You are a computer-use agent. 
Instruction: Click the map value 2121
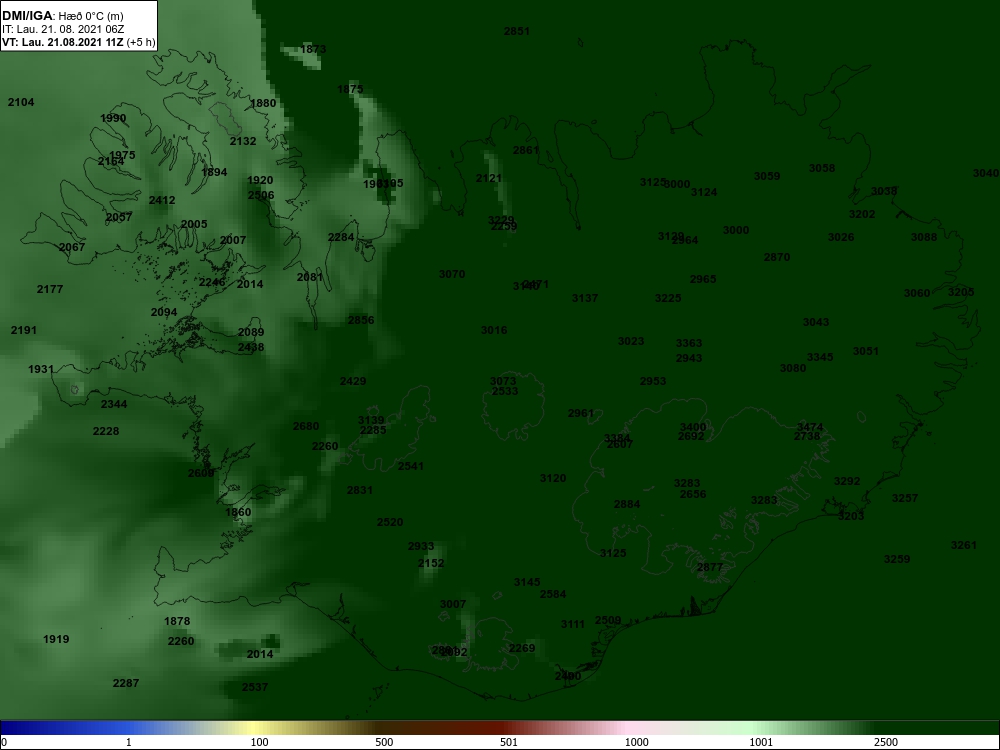pos(489,179)
